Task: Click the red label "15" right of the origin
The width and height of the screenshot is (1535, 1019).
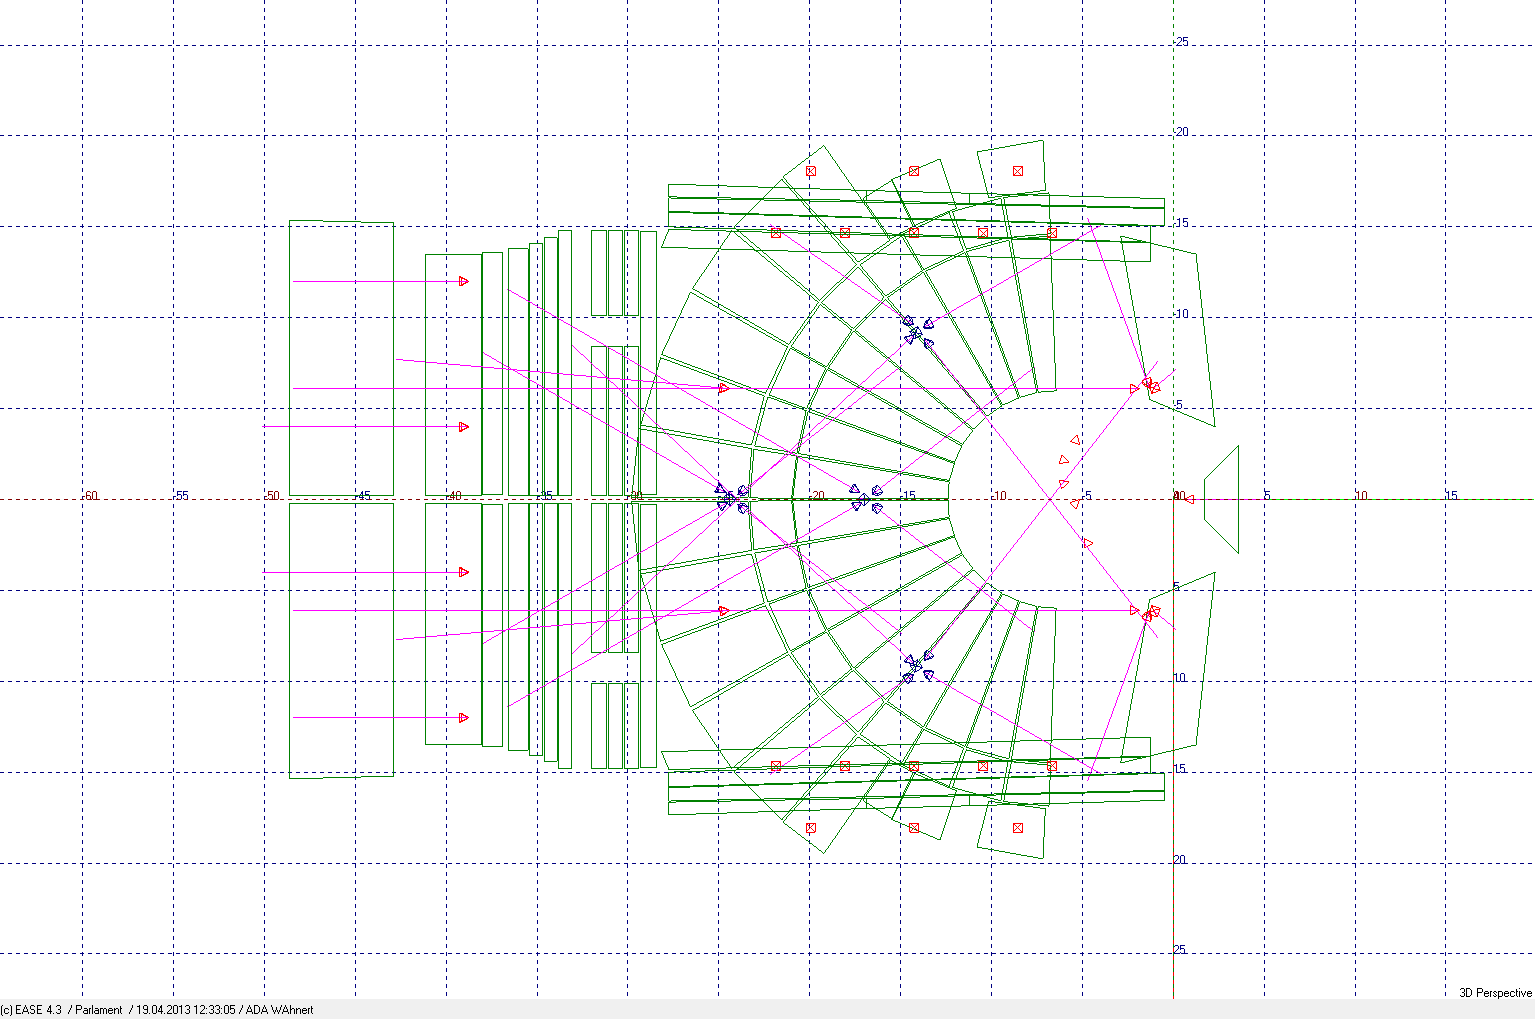Action: (1452, 496)
